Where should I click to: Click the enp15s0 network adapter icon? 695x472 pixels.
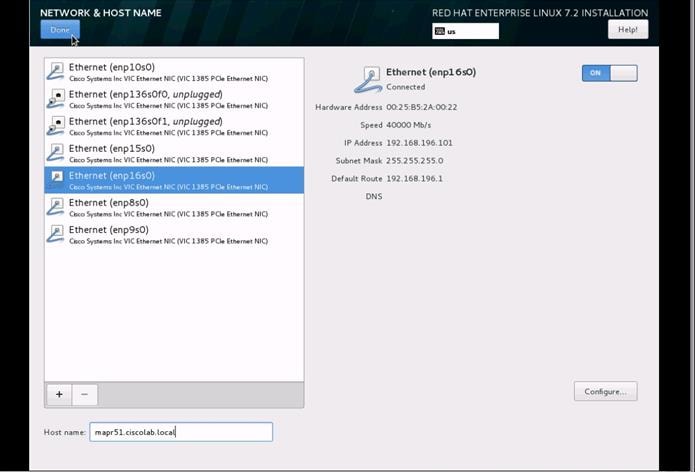56,153
